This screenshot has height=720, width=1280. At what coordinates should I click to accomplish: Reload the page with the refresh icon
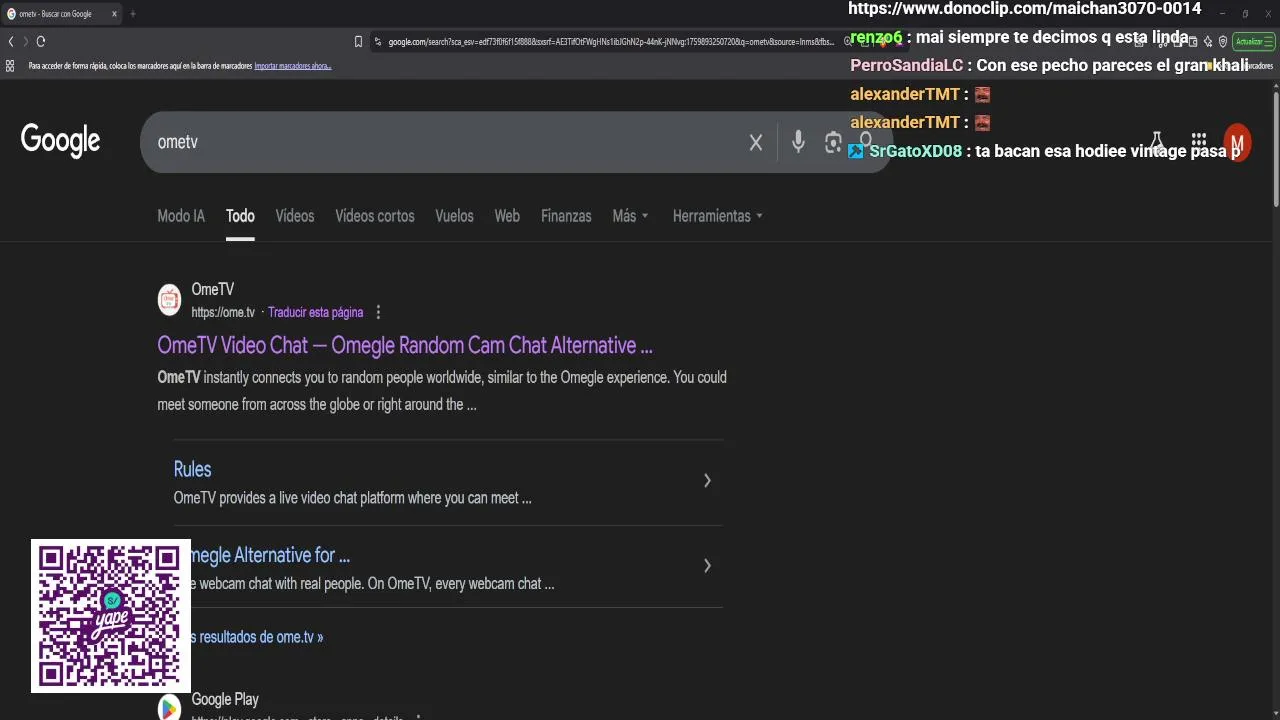click(x=41, y=41)
